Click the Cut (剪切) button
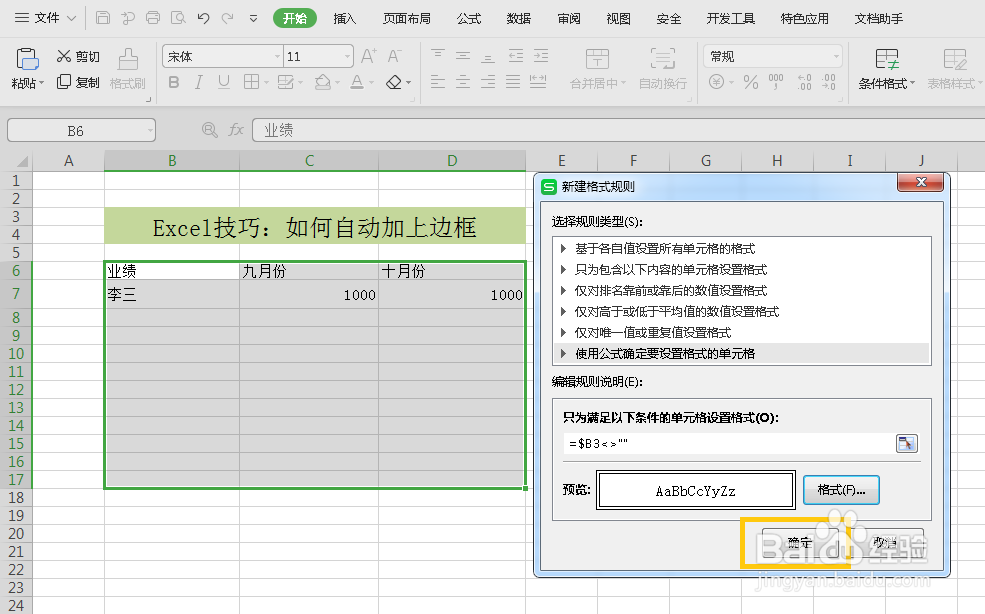This screenshot has width=985, height=614. click(78, 57)
